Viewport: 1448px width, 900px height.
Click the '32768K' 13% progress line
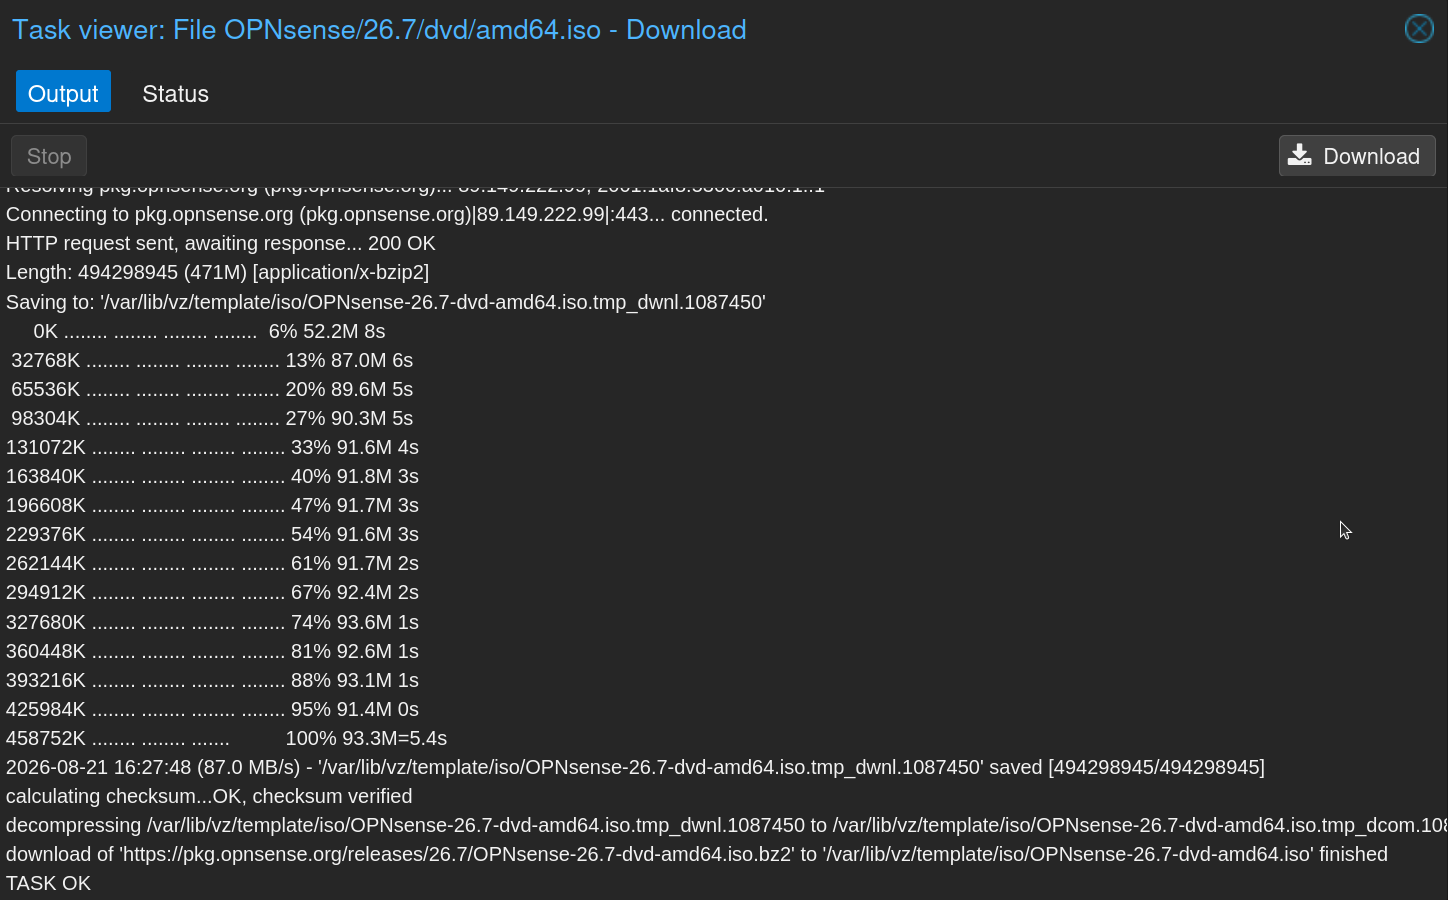(212, 360)
